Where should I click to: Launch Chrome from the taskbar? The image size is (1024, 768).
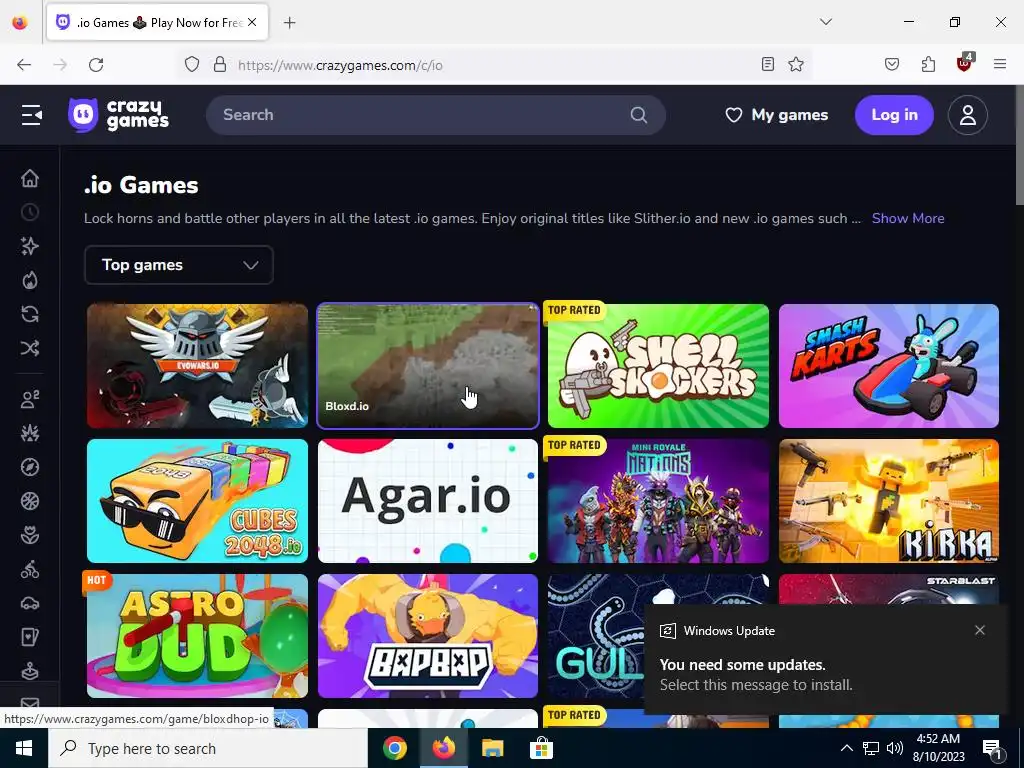[x=394, y=748]
